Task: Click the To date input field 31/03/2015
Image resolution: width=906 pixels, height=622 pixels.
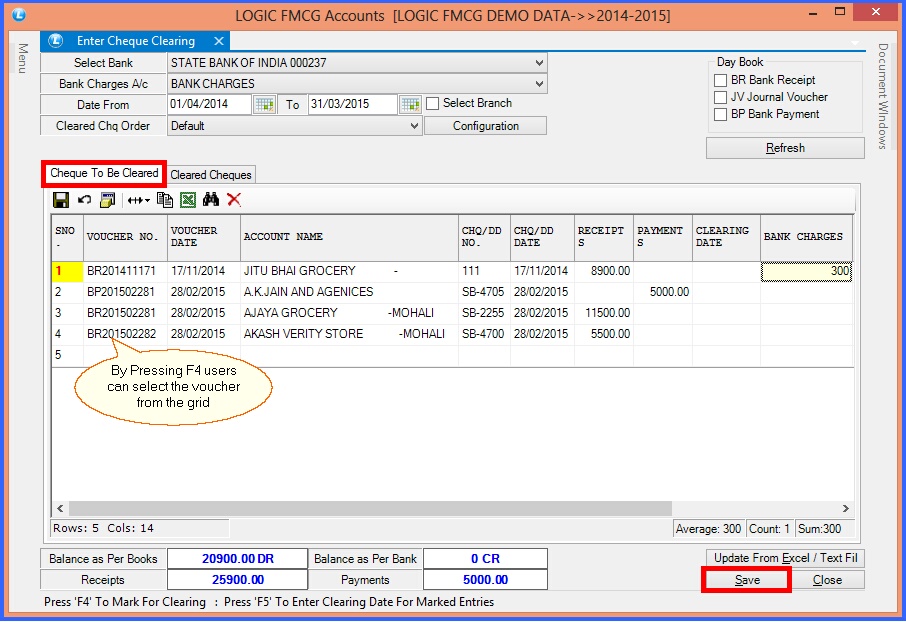Action: click(352, 104)
